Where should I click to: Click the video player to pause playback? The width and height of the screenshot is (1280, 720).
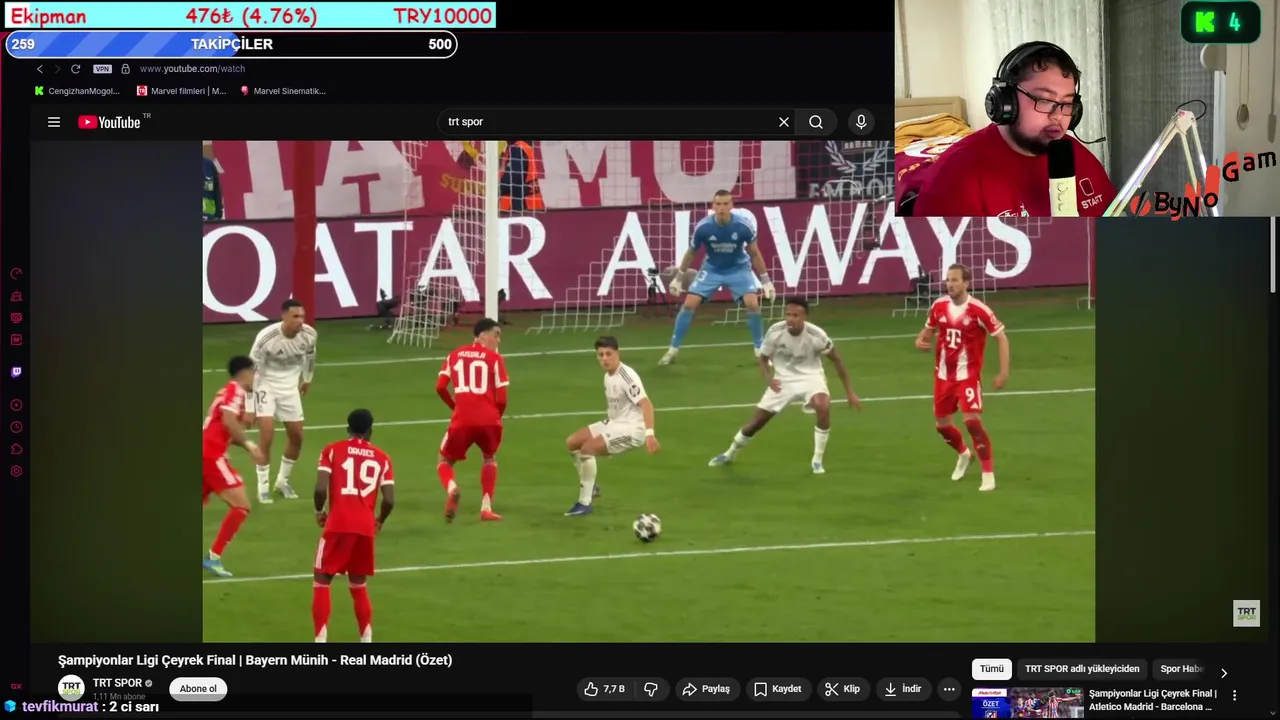coord(648,391)
